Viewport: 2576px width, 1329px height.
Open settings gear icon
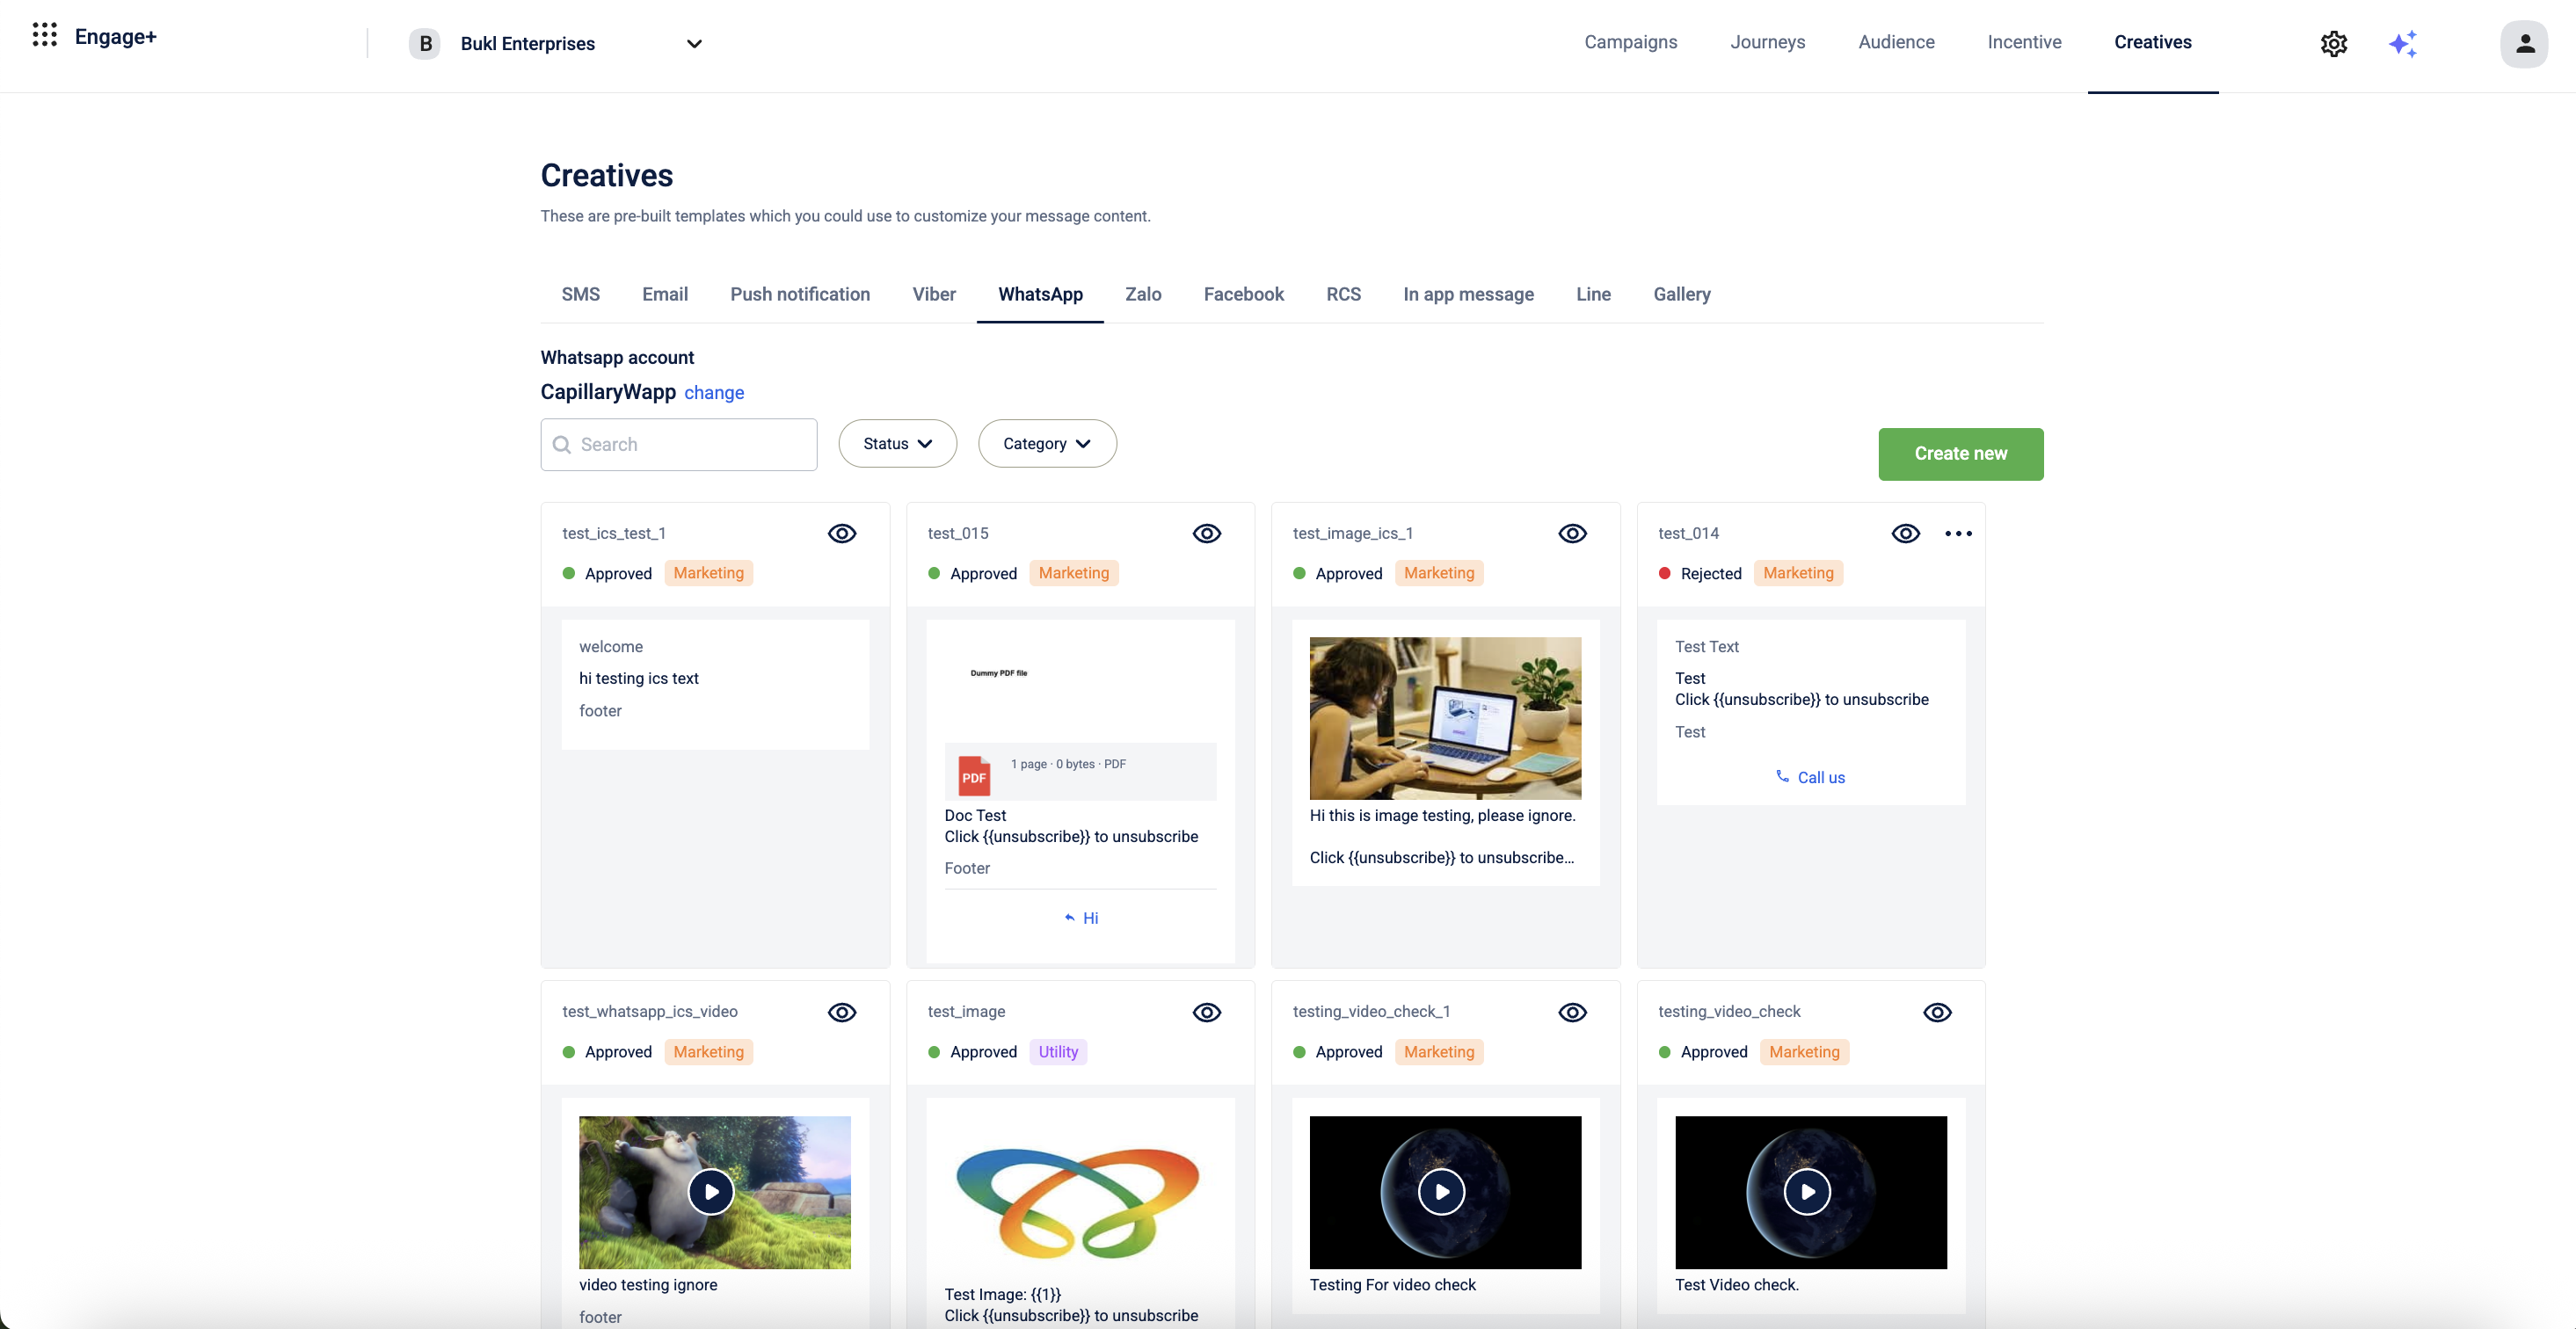click(2333, 44)
